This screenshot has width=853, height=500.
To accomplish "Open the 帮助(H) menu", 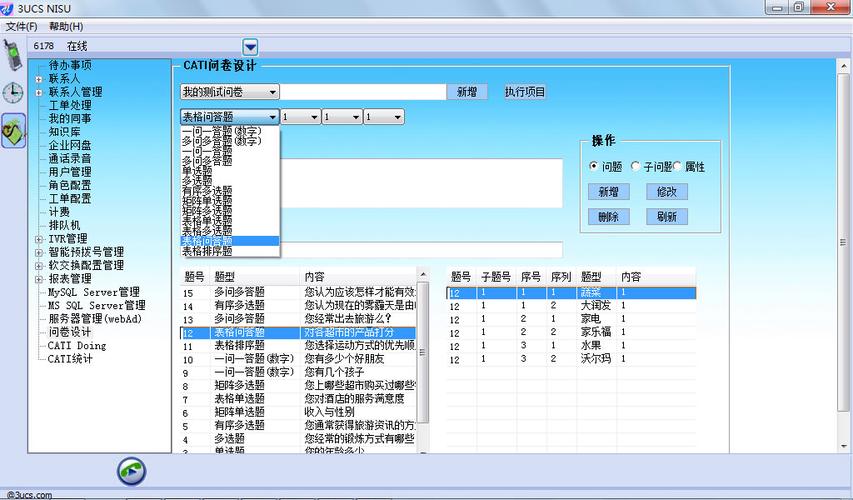I will tap(66, 26).
